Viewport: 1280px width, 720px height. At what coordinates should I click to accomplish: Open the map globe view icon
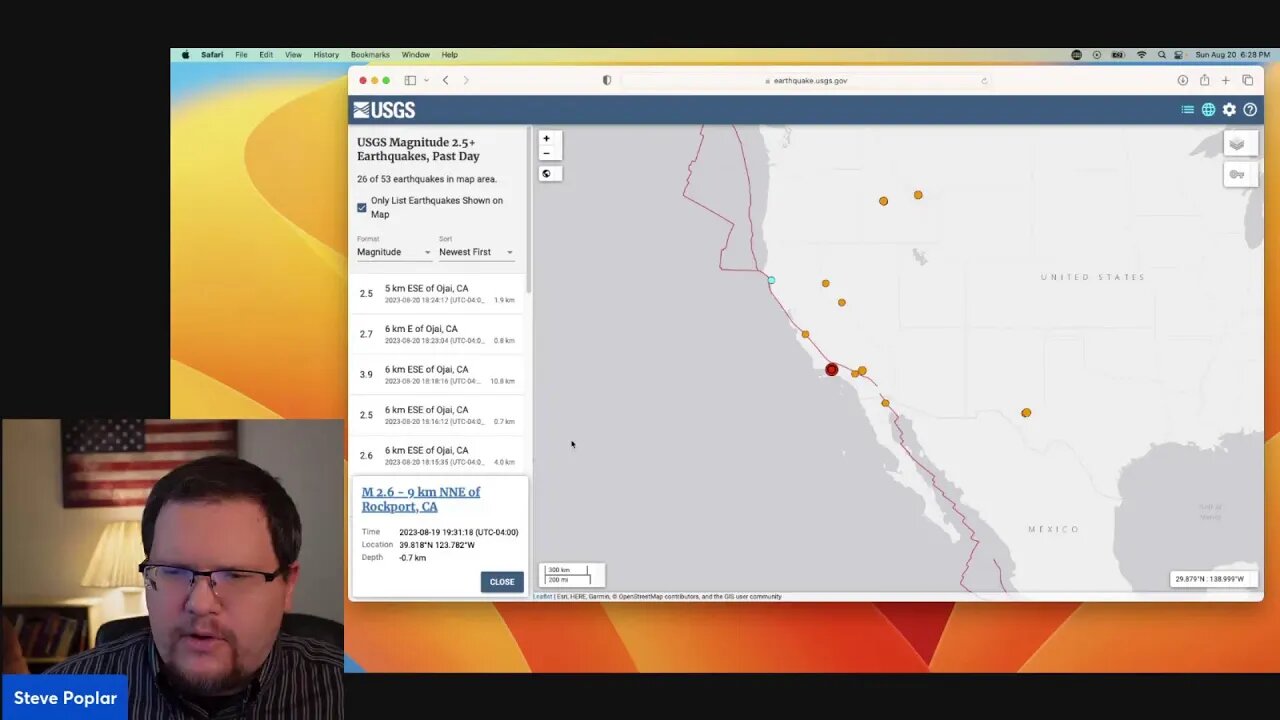1208,110
